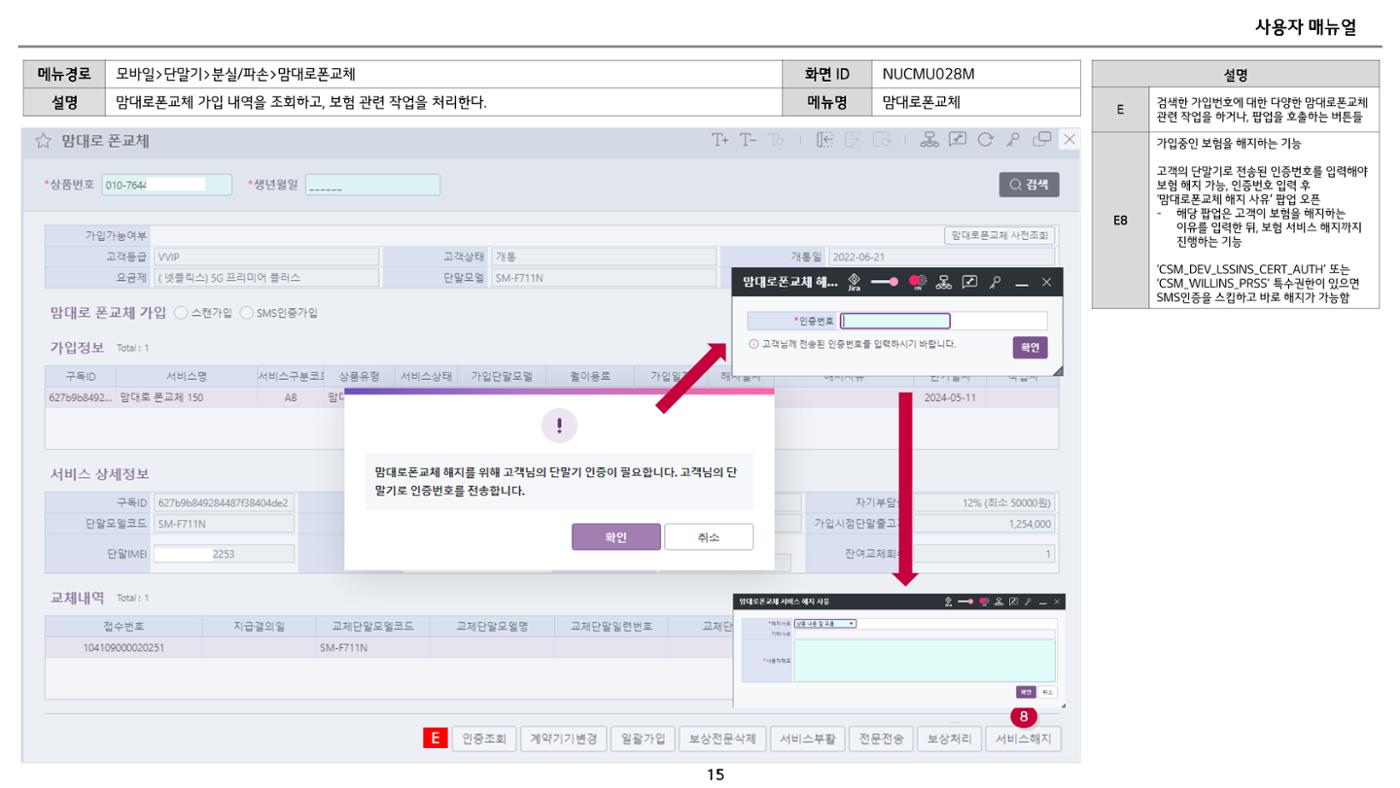Image resolution: width=1400 pixels, height=788 pixels.
Task: Click 보상전문삭제 button
Action: click(724, 739)
